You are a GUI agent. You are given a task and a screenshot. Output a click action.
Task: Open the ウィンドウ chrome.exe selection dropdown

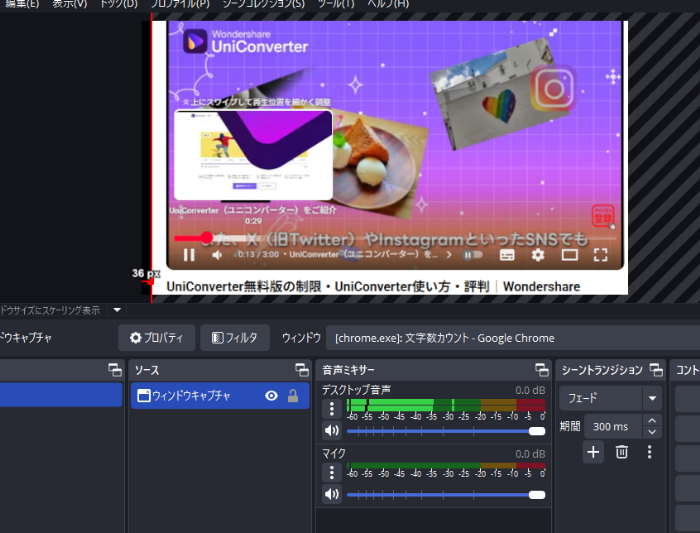pos(512,338)
